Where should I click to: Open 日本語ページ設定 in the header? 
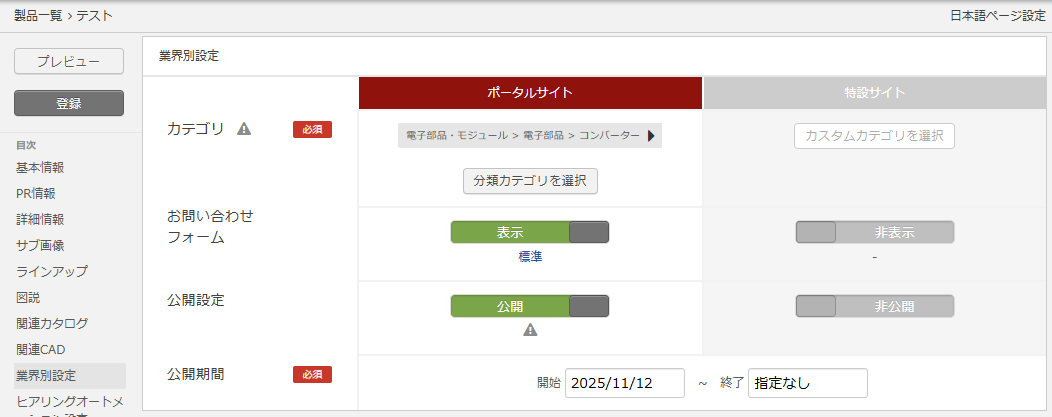pyautogui.click(x=997, y=16)
